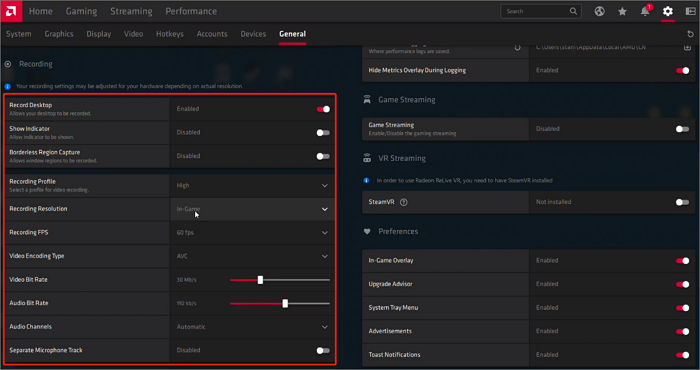The image size is (700, 370).
Task: Click the Game Streaming controller icon
Action: pos(367,100)
